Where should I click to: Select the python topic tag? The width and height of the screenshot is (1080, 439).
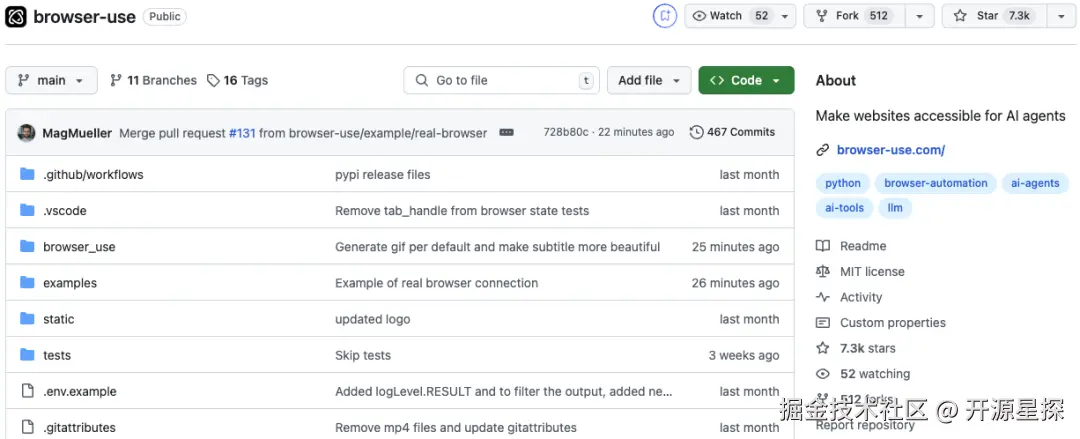tap(843, 183)
